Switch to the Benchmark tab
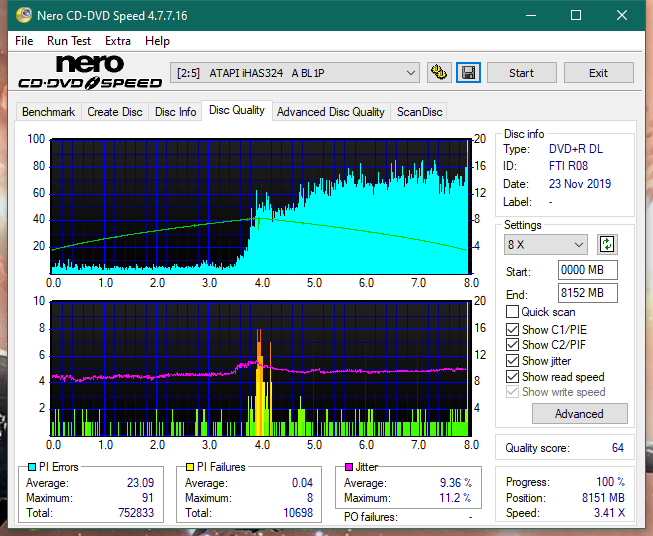Screen dimensions: 653x536 coord(49,112)
